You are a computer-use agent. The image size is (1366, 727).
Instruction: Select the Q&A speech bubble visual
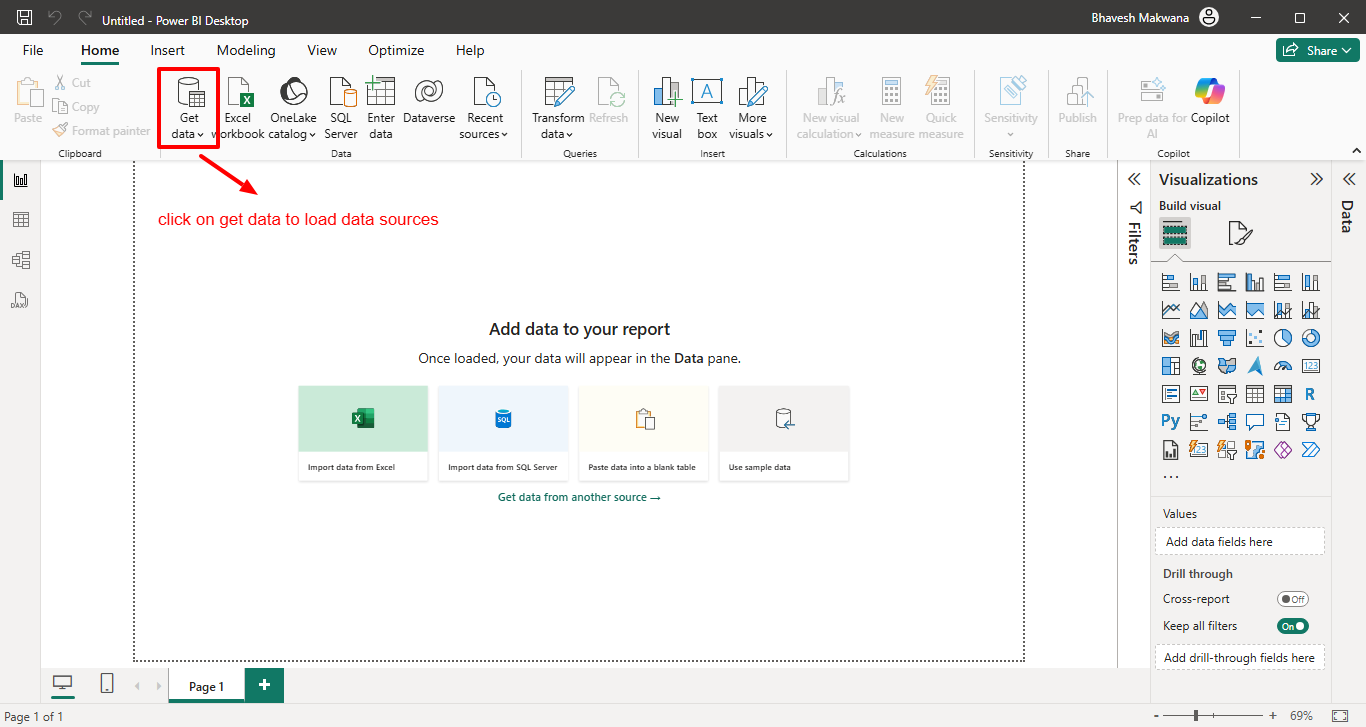pos(1254,421)
